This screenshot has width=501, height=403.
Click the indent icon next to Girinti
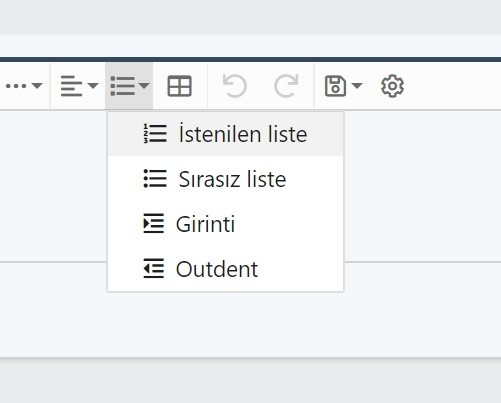click(154, 223)
